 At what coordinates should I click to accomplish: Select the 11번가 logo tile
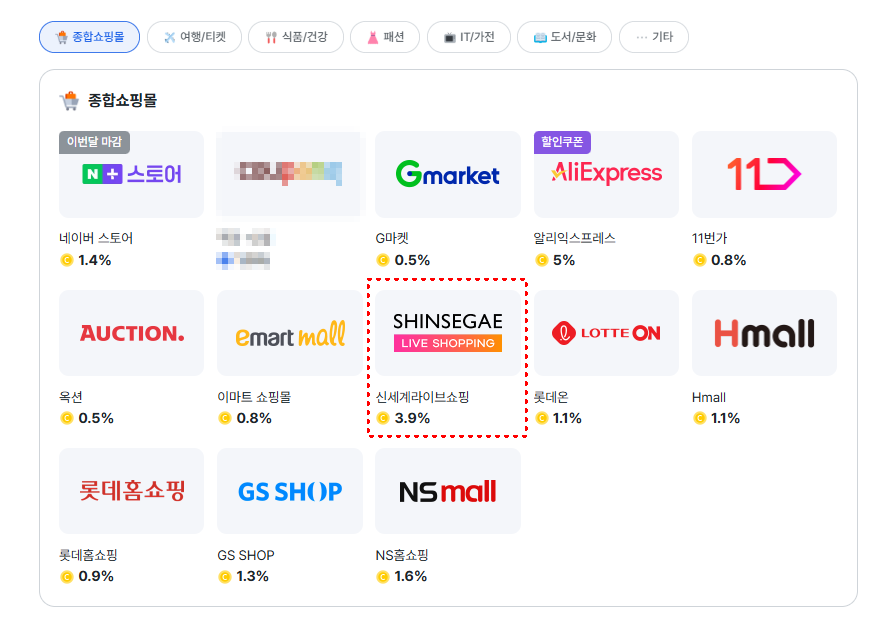click(x=764, y=174)
